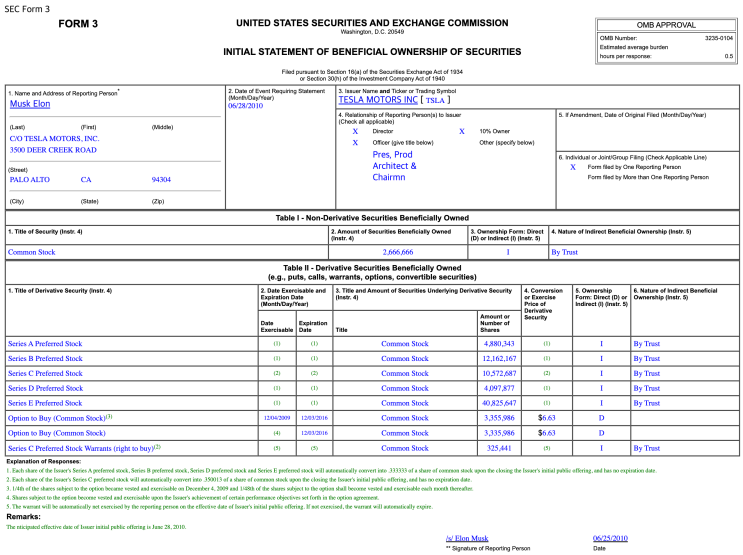Click the 'Table II - Derivative Securities Beneficially Owned' heading

click(x=372, y=268)
